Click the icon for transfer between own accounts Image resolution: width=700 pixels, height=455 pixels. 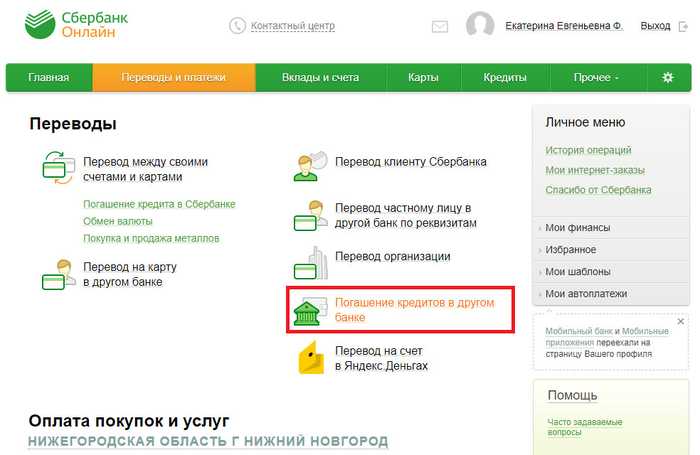[58, 167]
